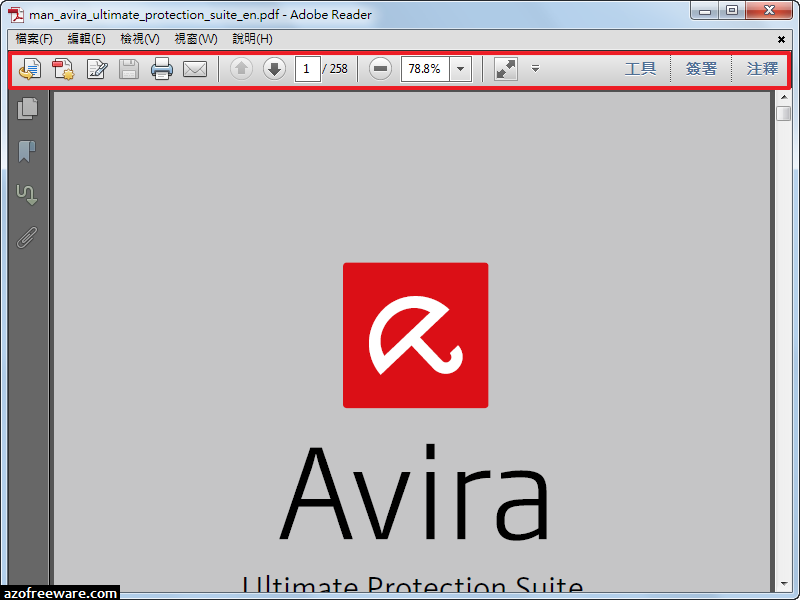Open the 注釋 comment pane
Screen dimensions: 800x600
click(763, 69)
